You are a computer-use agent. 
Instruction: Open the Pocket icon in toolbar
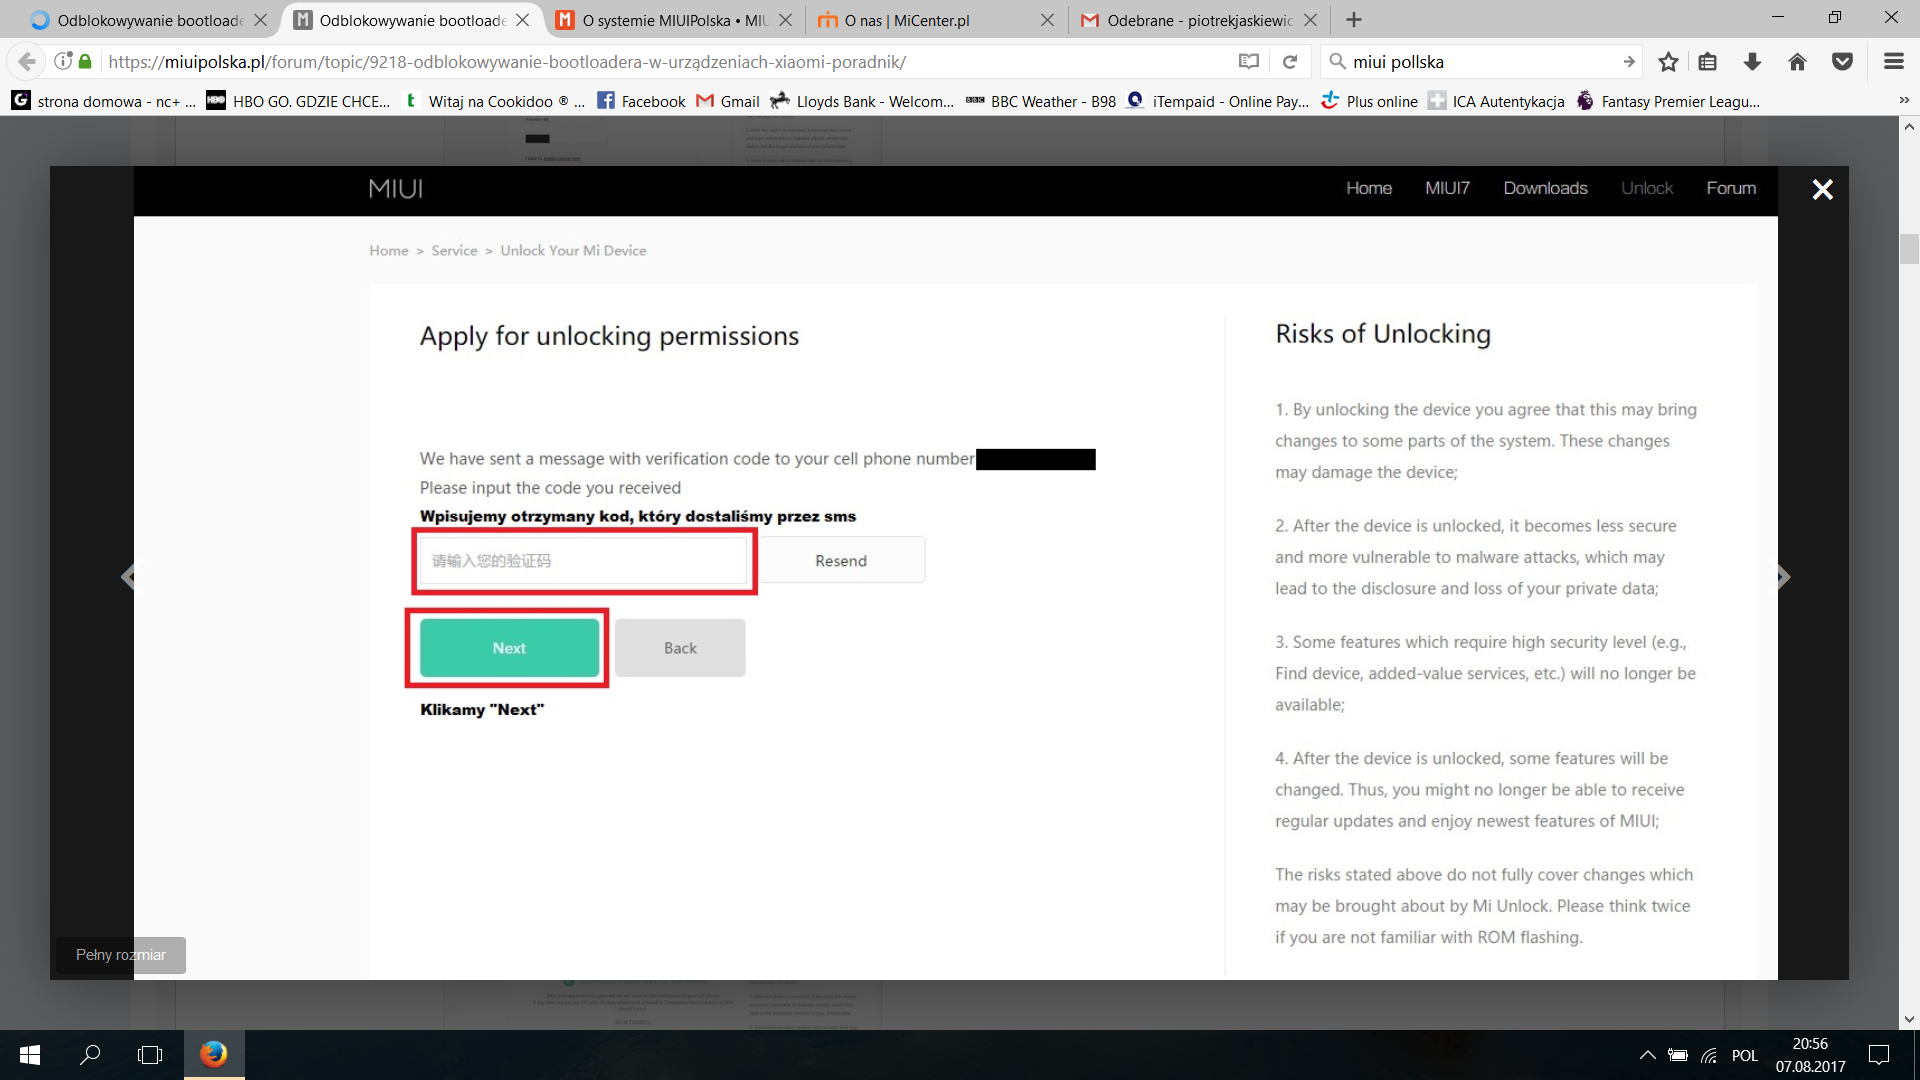[1842, 62]
